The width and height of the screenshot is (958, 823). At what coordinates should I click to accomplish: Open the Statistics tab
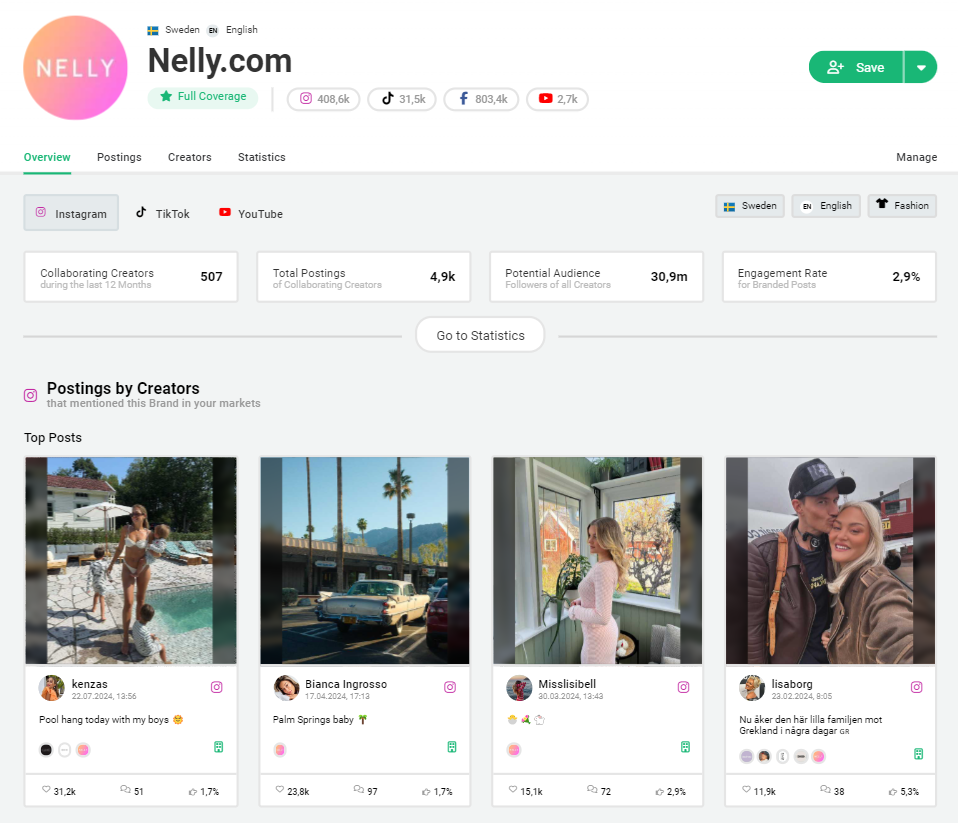click(x=261, y=157)
